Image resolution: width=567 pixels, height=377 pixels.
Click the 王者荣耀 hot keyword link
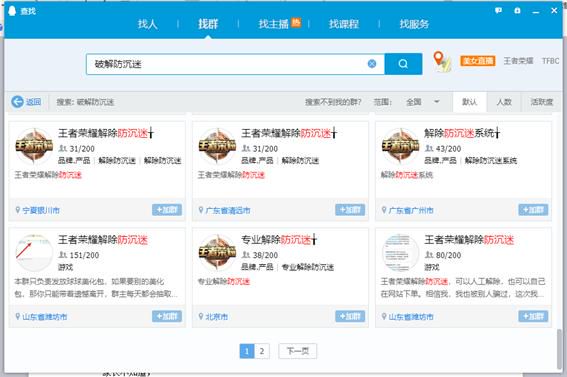[519, 61]
